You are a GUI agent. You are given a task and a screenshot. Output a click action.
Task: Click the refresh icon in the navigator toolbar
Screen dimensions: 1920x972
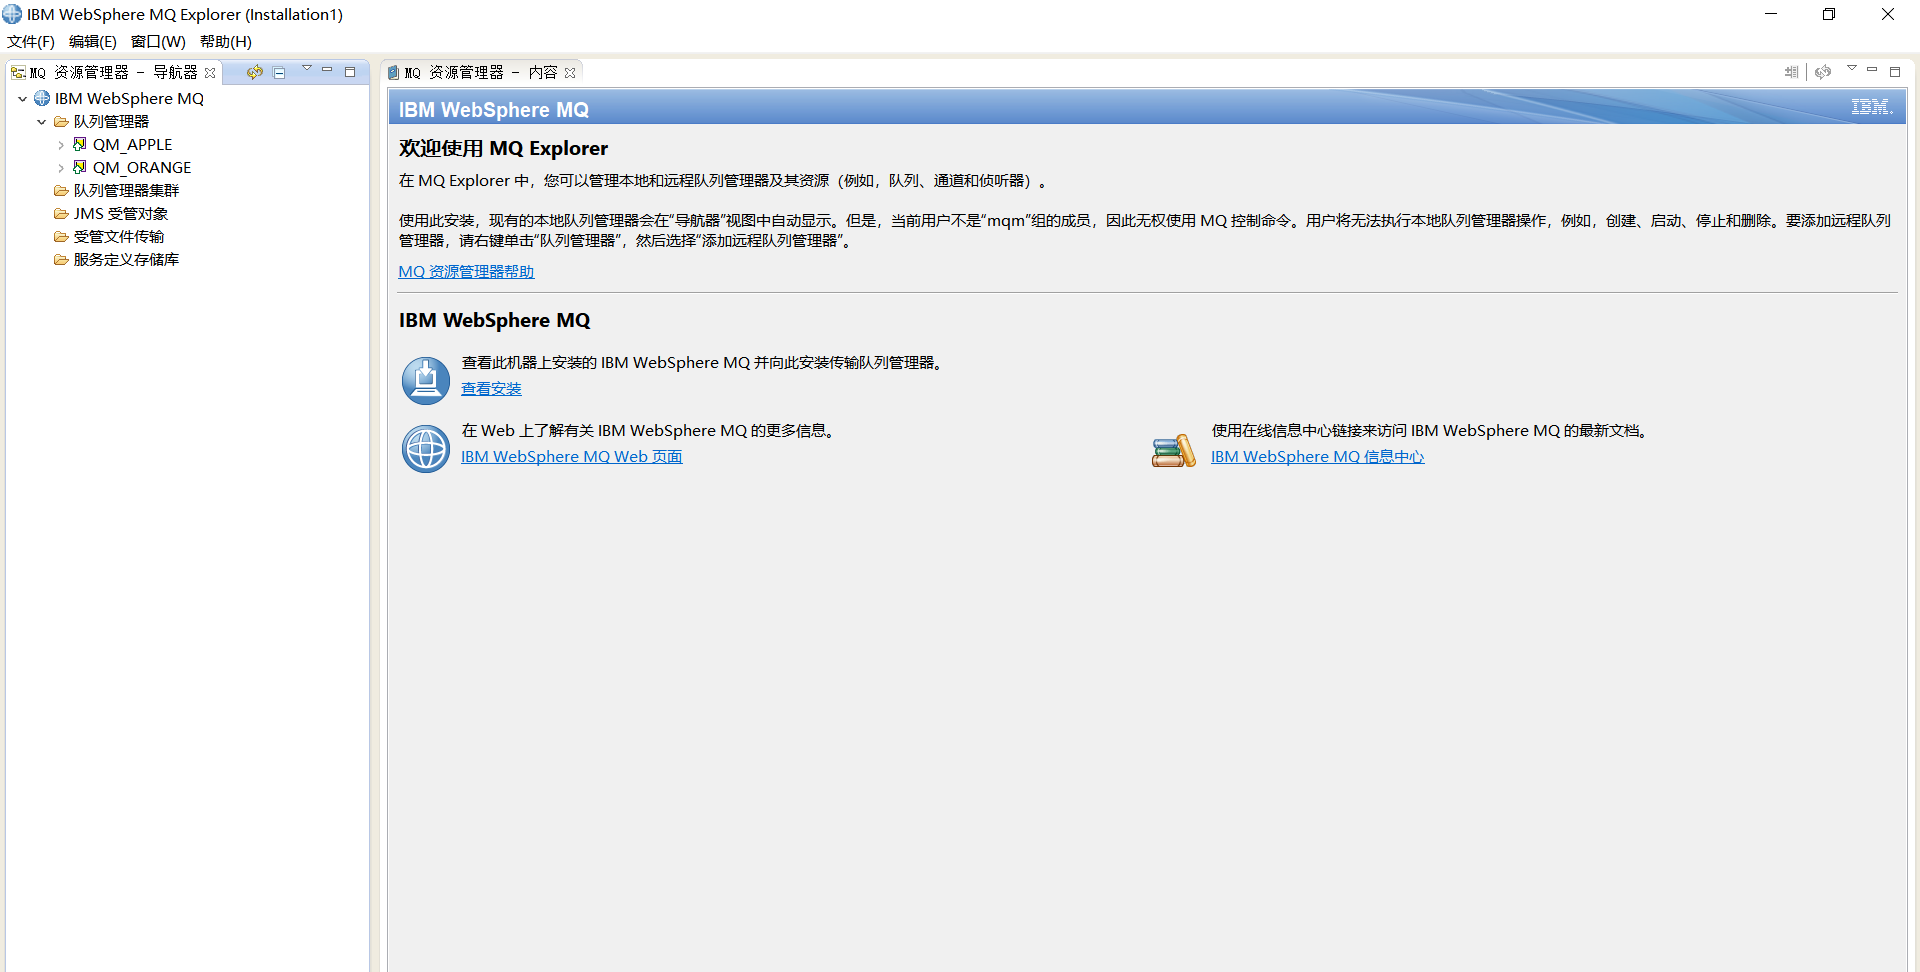click(255, 72)
